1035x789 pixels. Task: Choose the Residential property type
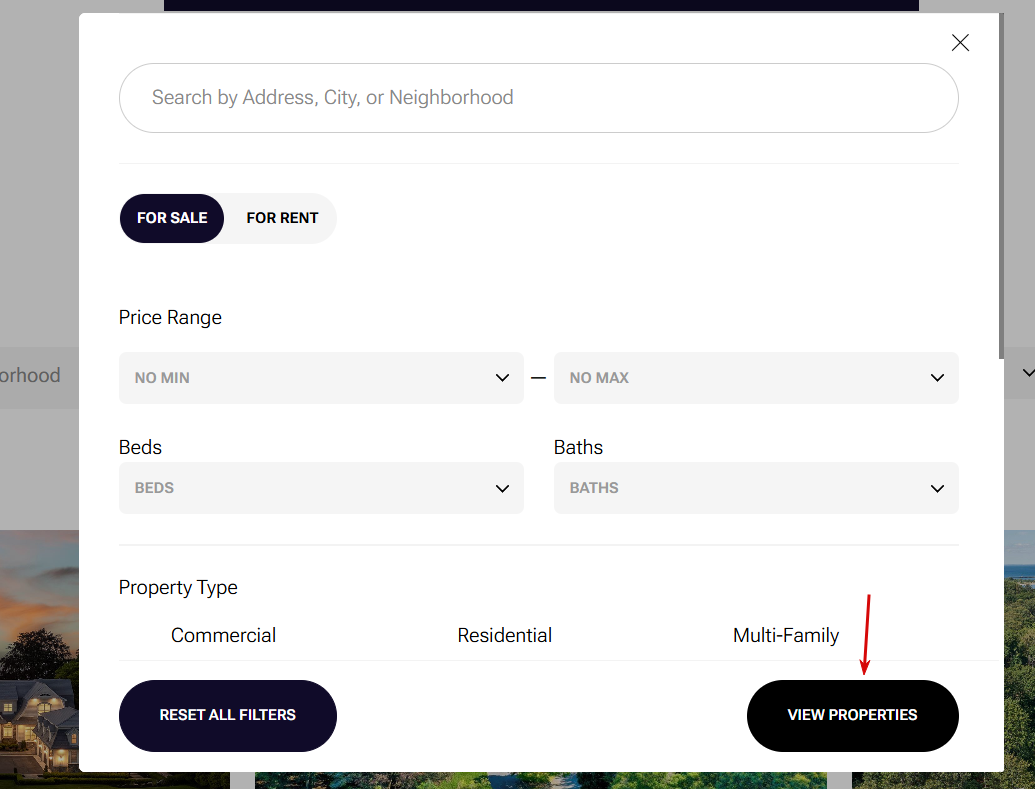tap(504, 635)
